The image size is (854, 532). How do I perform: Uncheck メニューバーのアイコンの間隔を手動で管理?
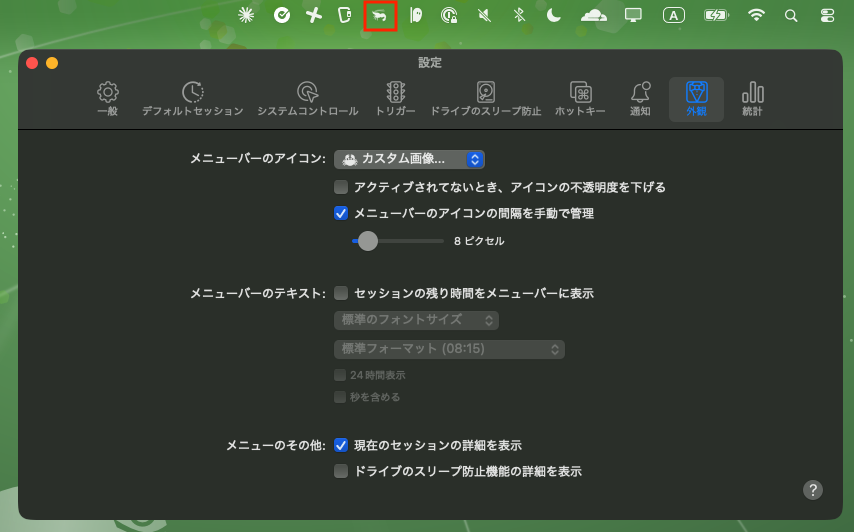[x=341, y=213]
